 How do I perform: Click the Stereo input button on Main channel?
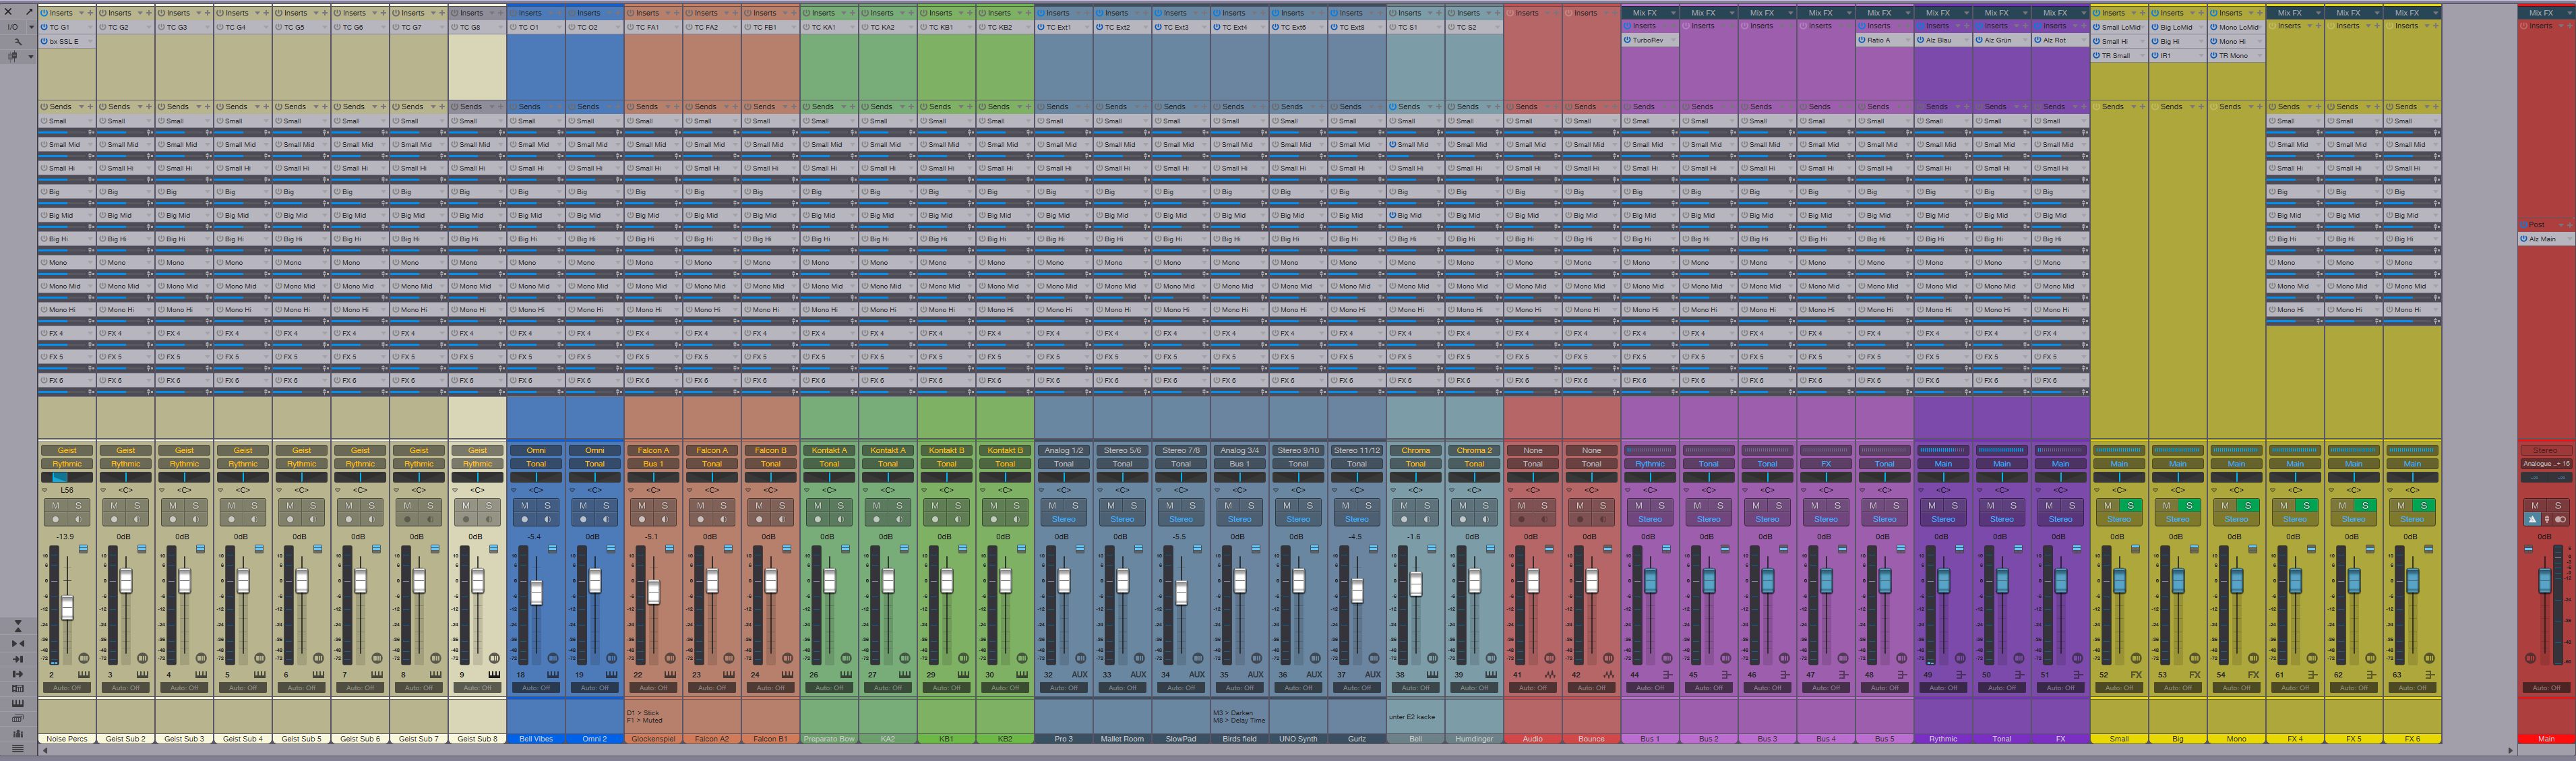click(x=2546, y=450)
